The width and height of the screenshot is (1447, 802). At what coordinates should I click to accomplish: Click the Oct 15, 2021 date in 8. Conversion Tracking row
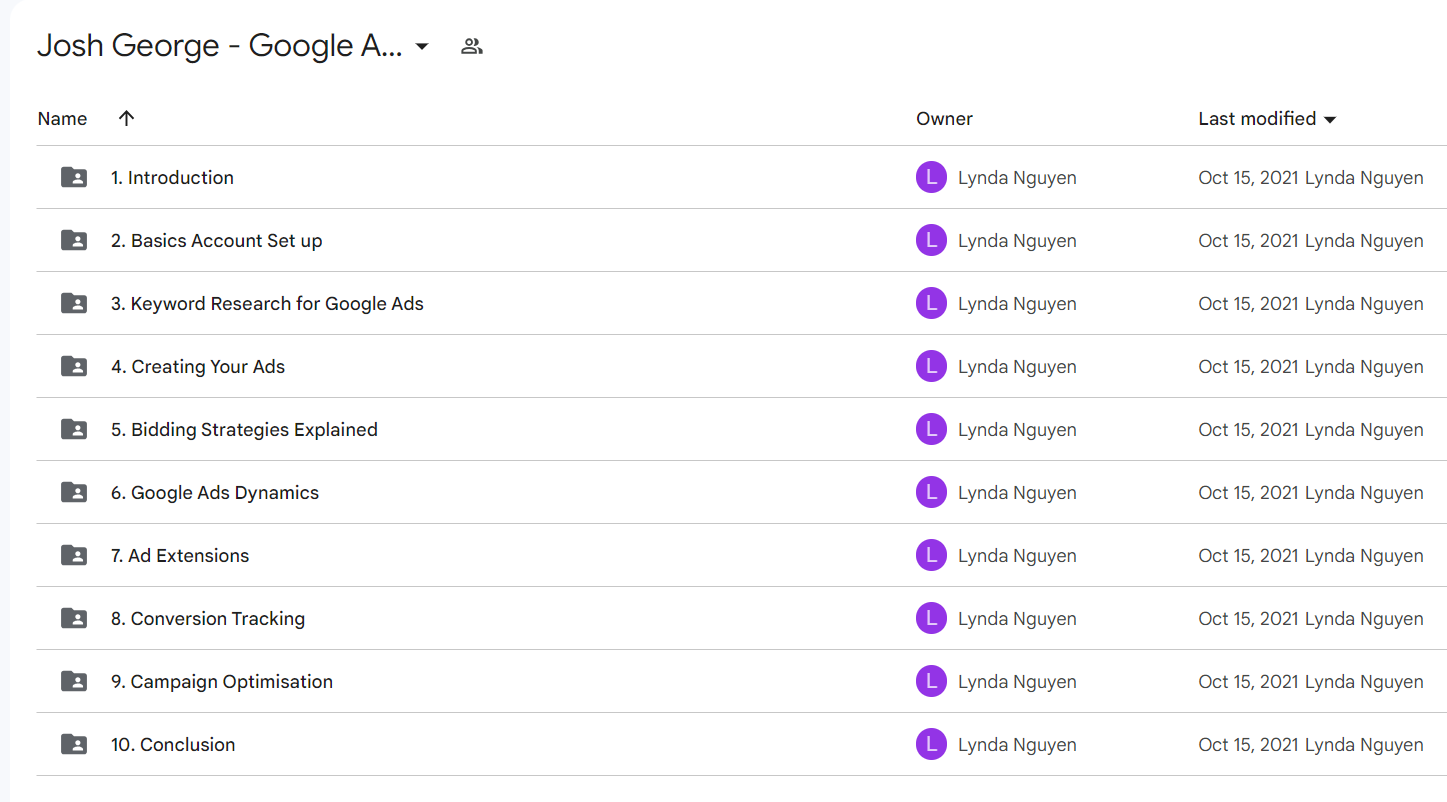(x=1249, y=619)
